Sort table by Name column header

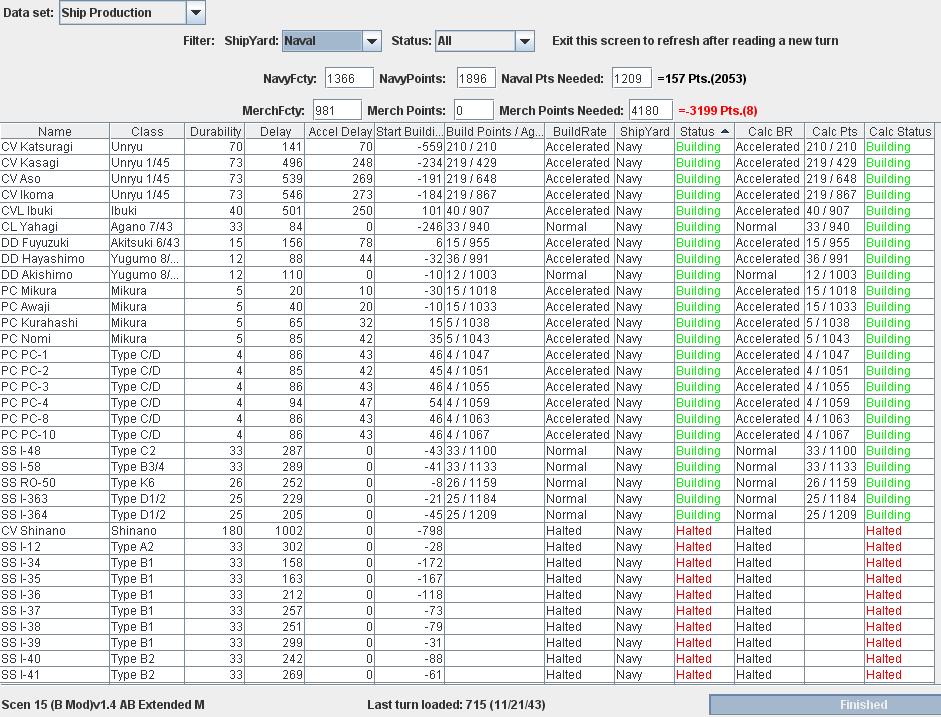[55, 131]
